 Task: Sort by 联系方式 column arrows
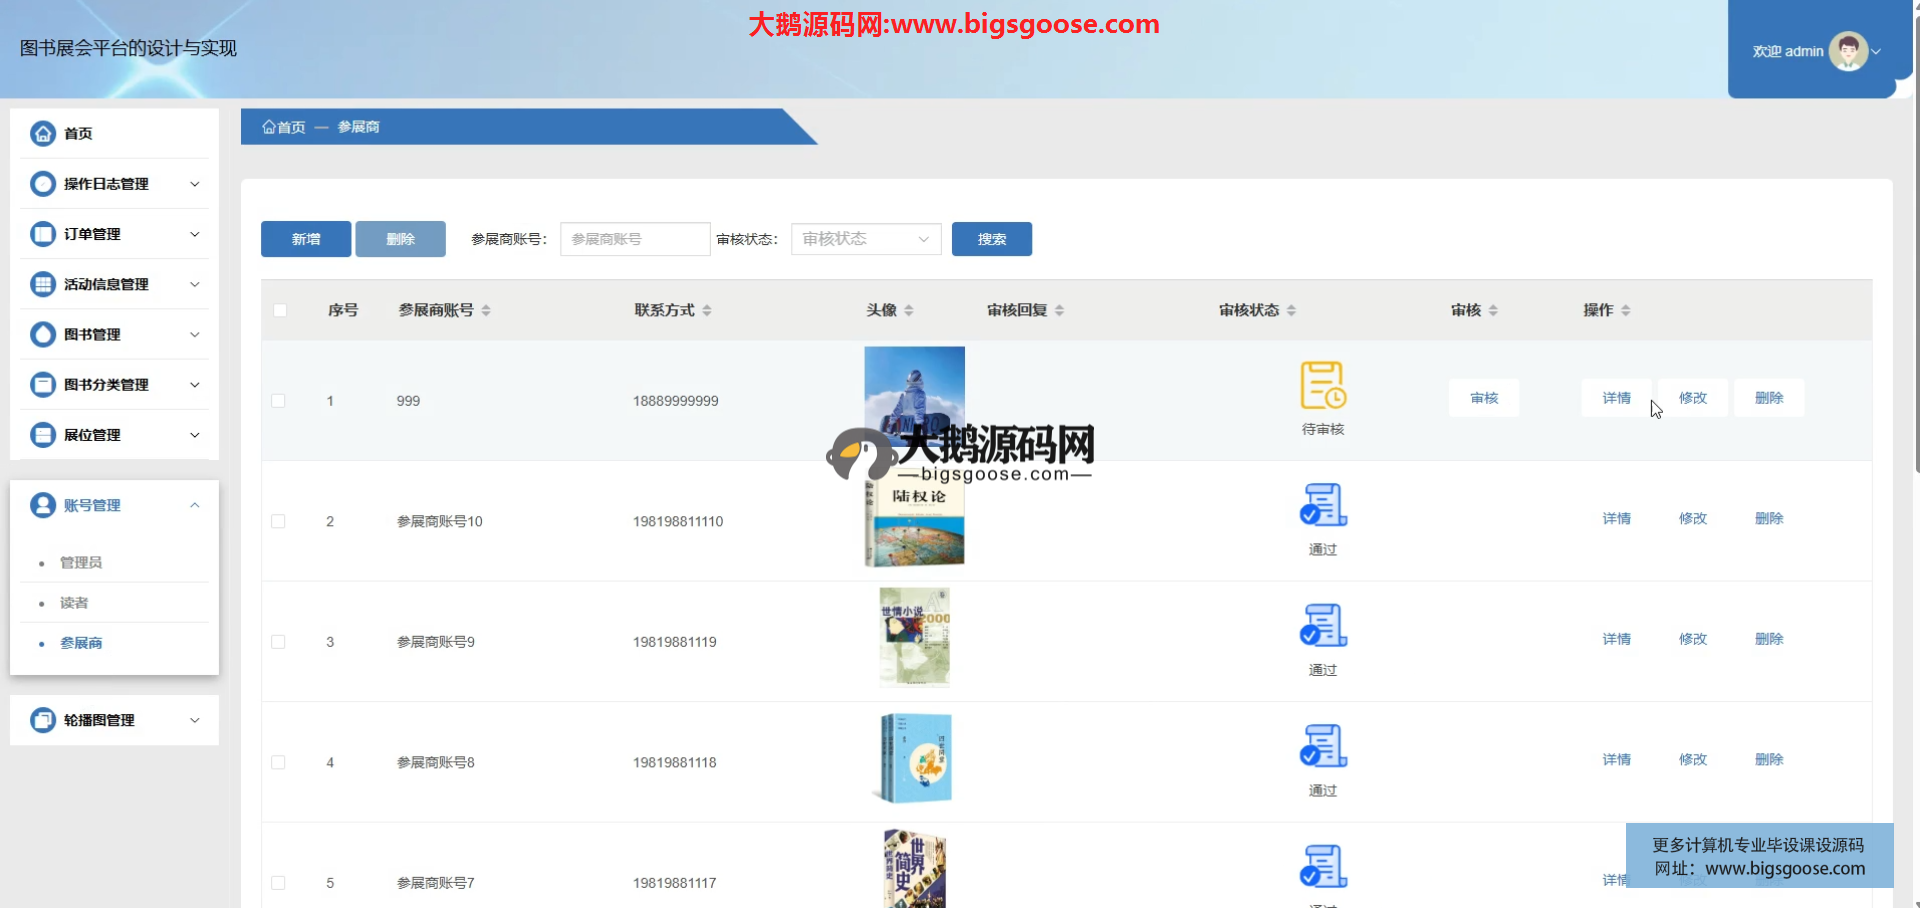click(707, 310)
